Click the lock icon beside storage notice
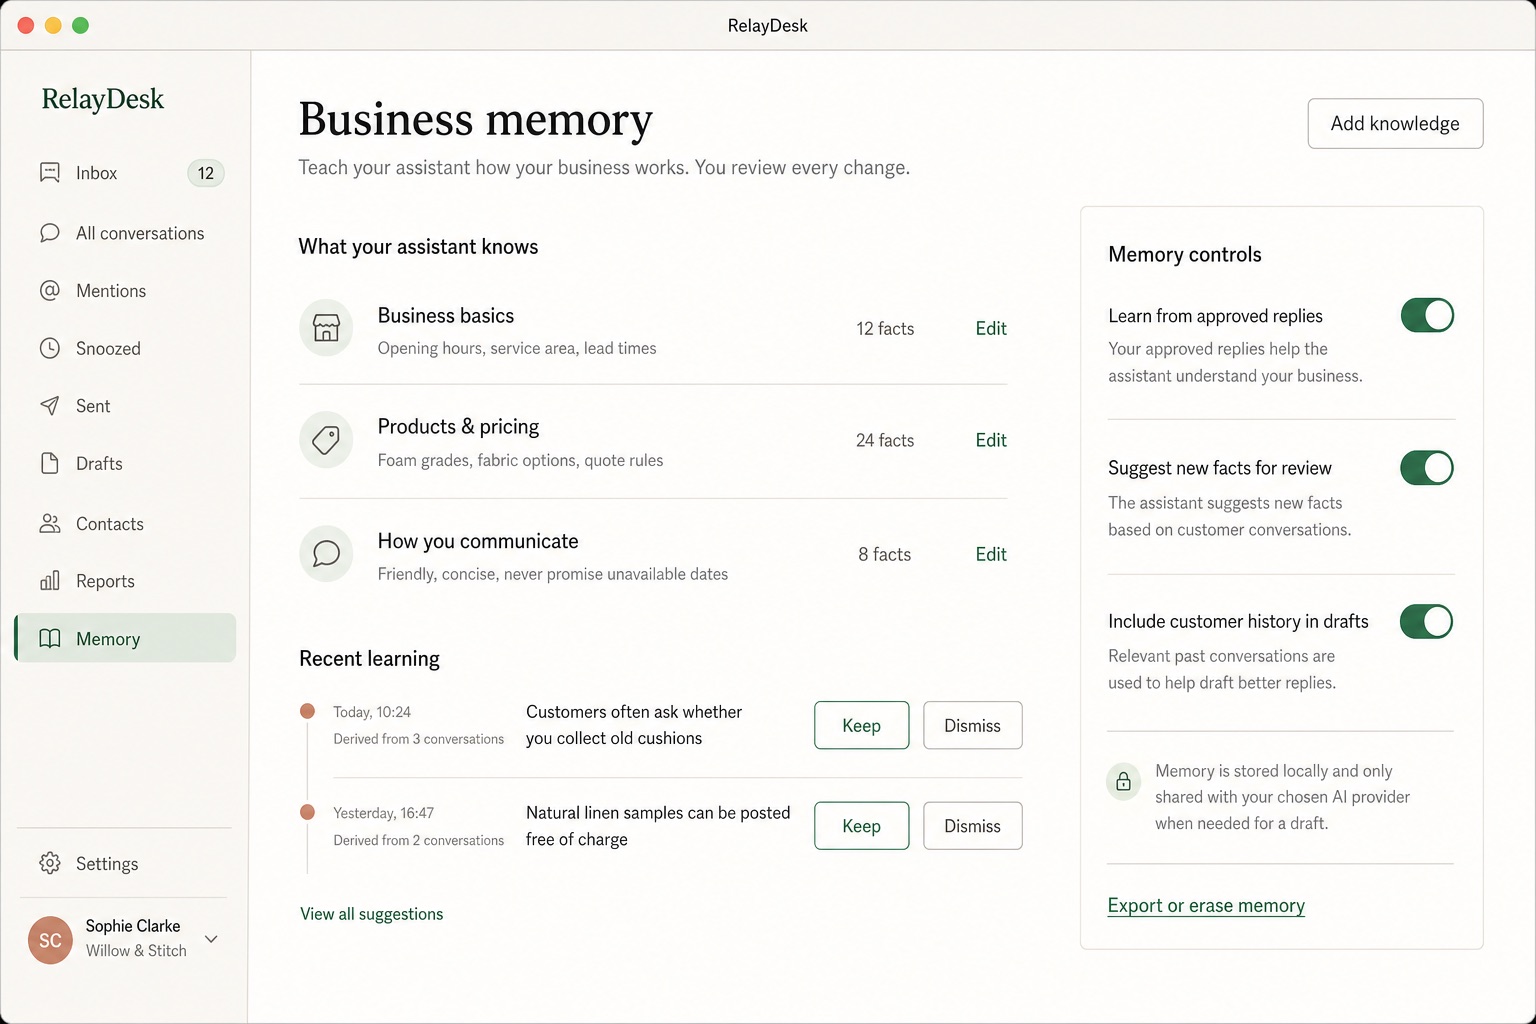The image size is (1536, 1024). tap(1123, 781)
